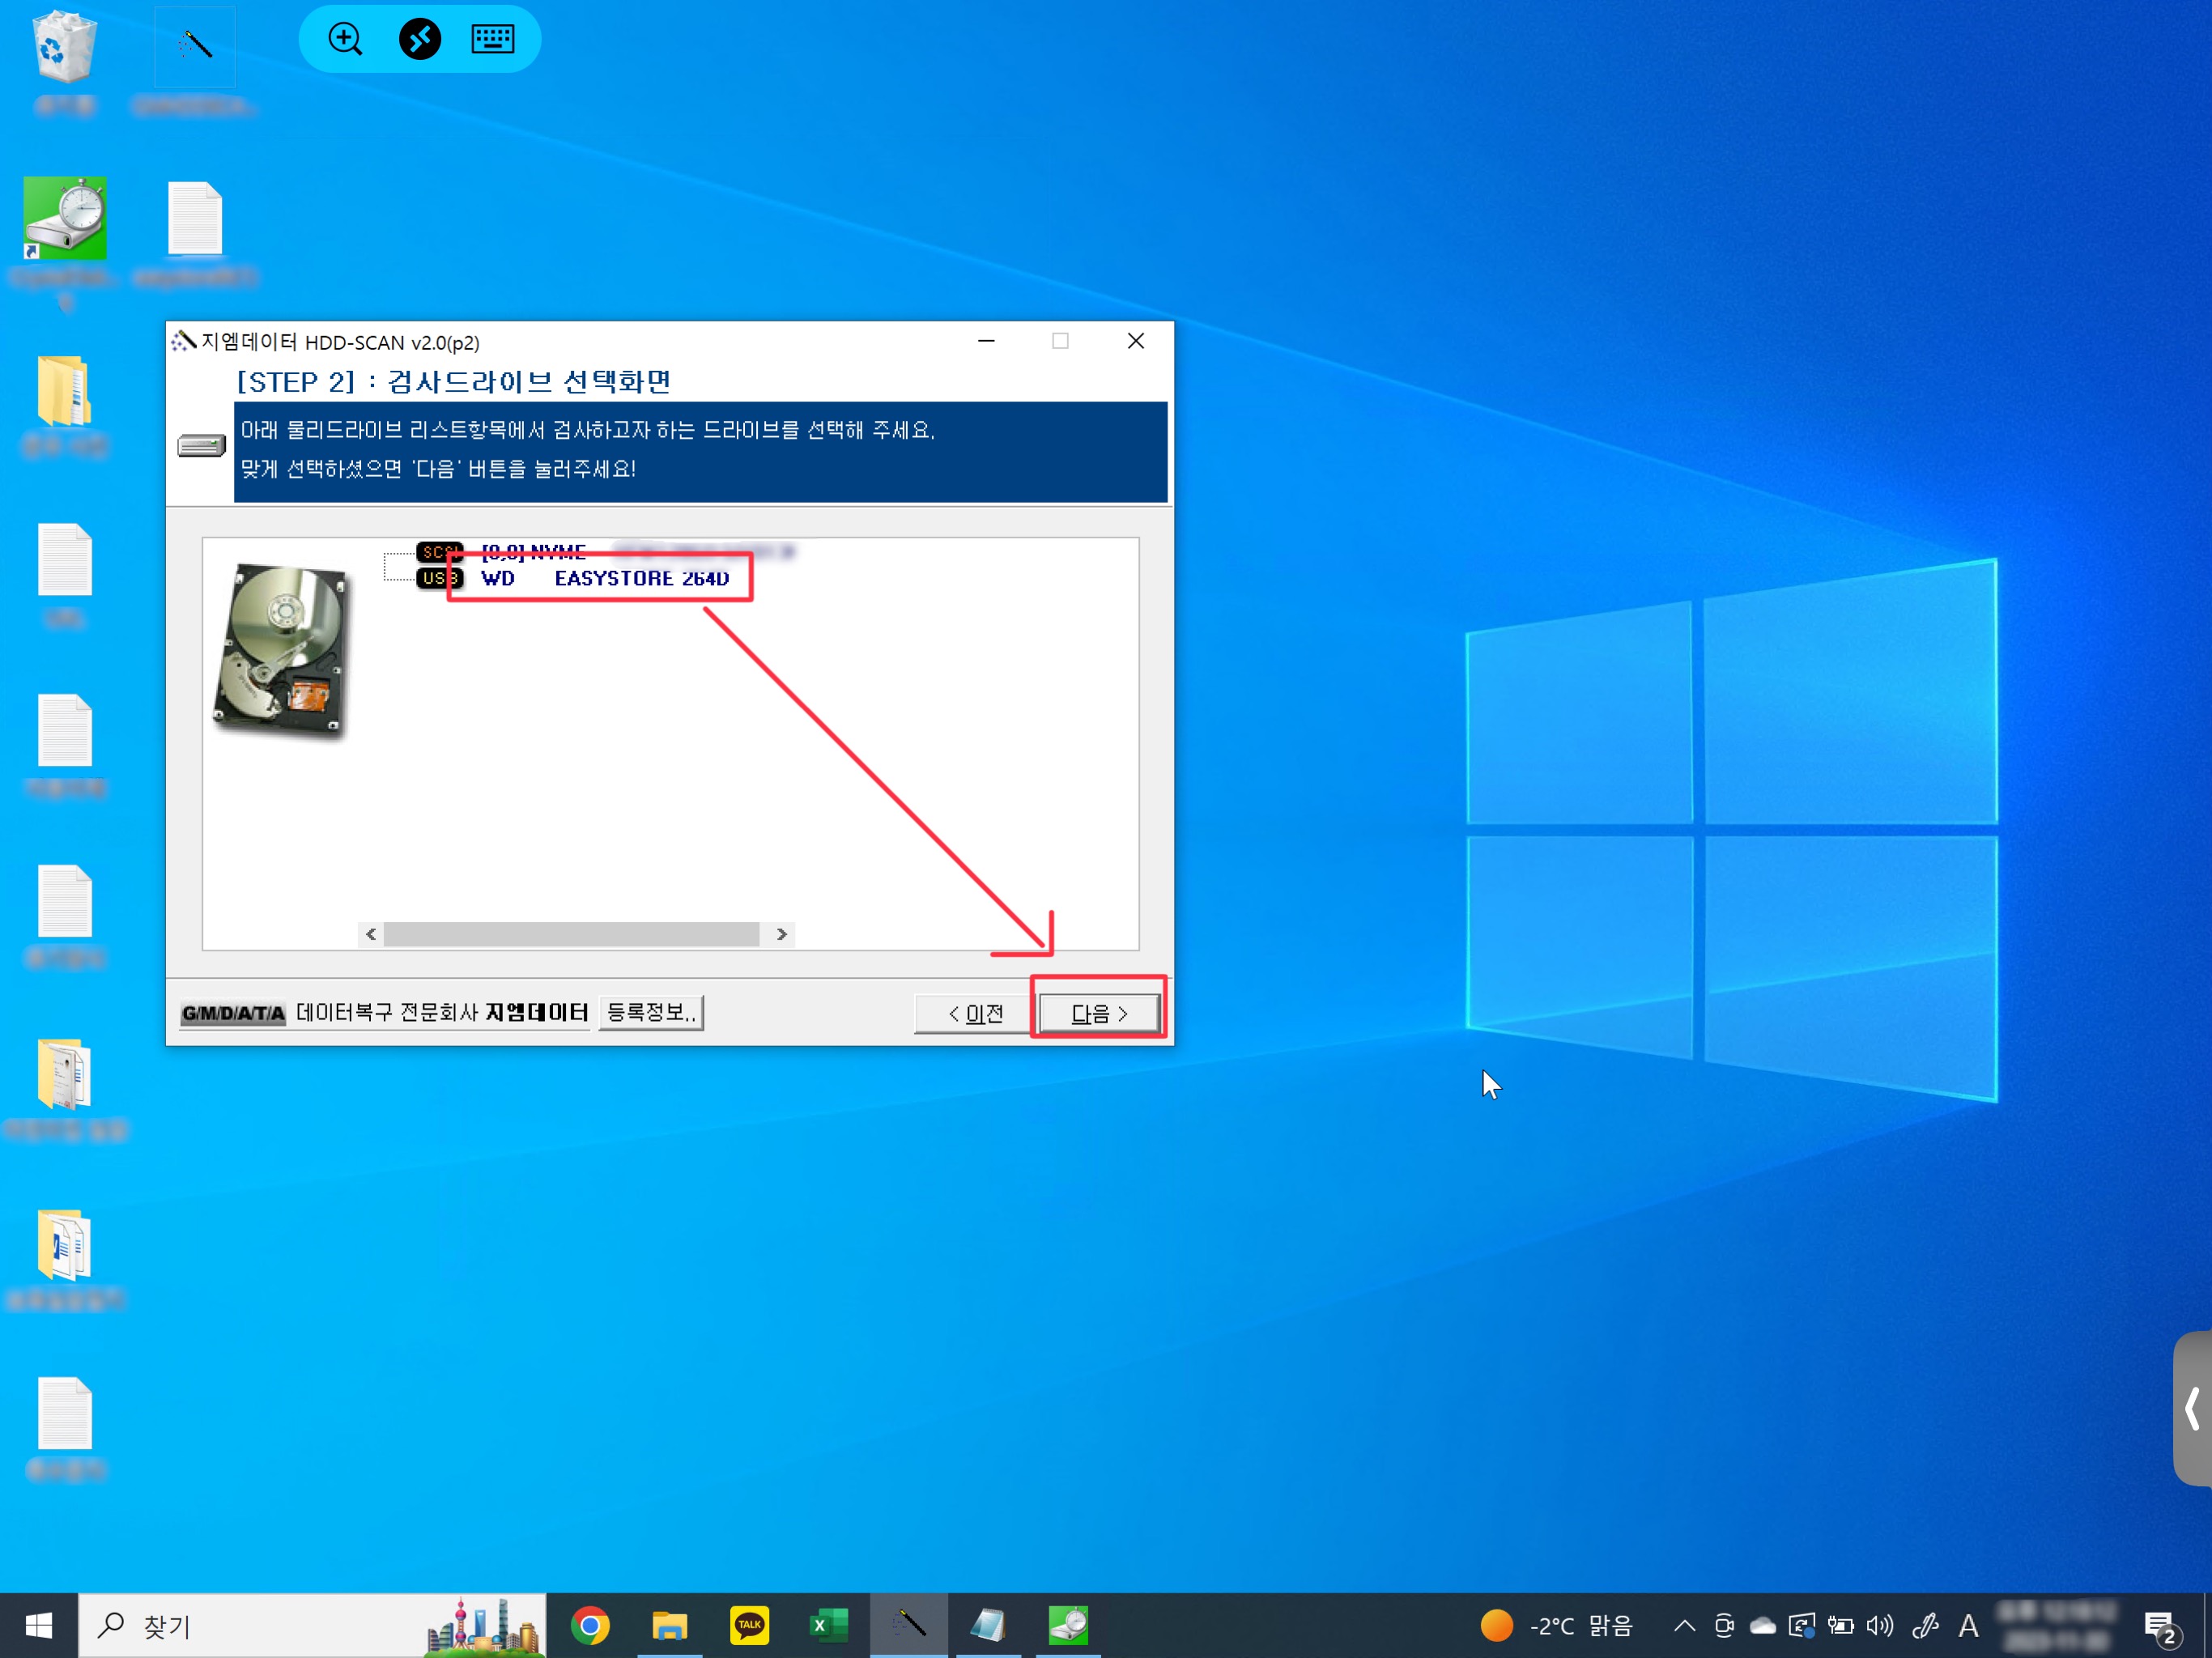Click the 다음 > button

[1099, 1013]
